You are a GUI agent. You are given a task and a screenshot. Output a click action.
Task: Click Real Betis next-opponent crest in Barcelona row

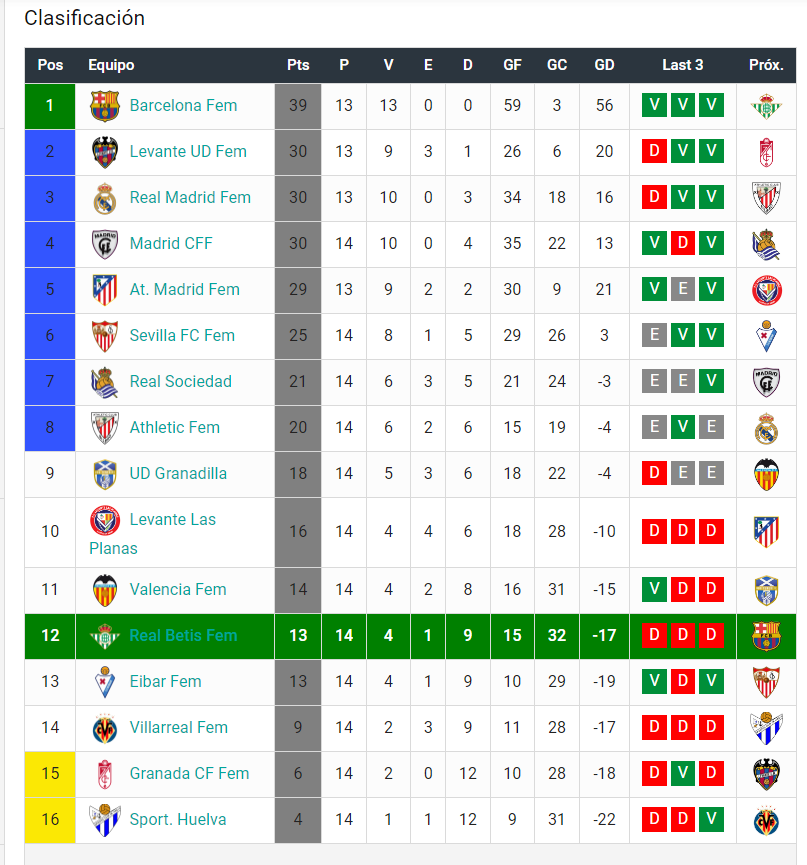click(766, 106)
